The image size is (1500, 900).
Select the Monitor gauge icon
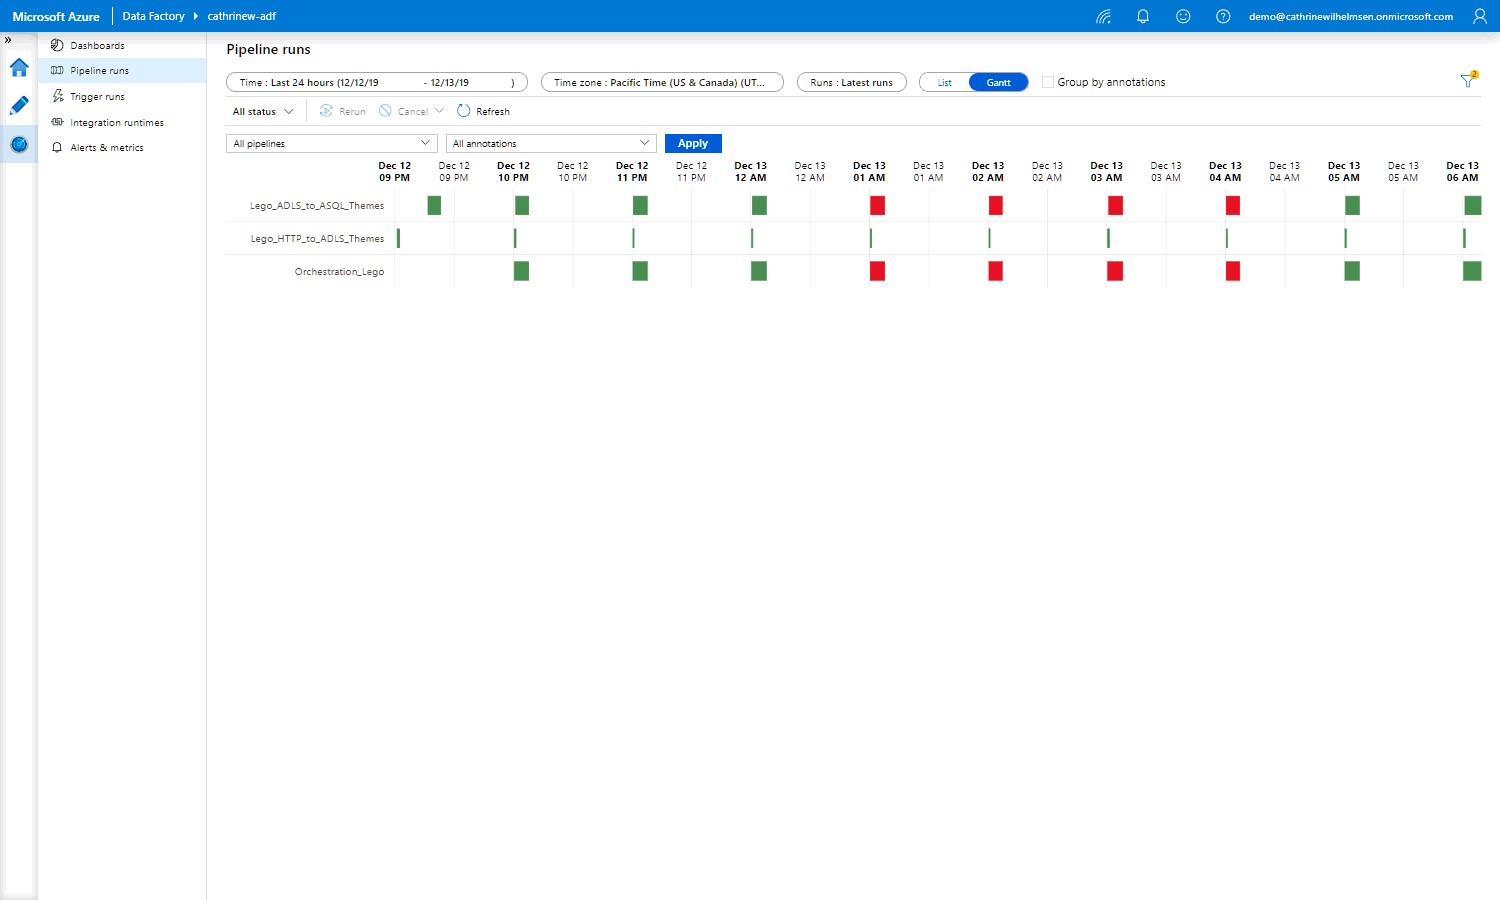click(x=19, y=145)
